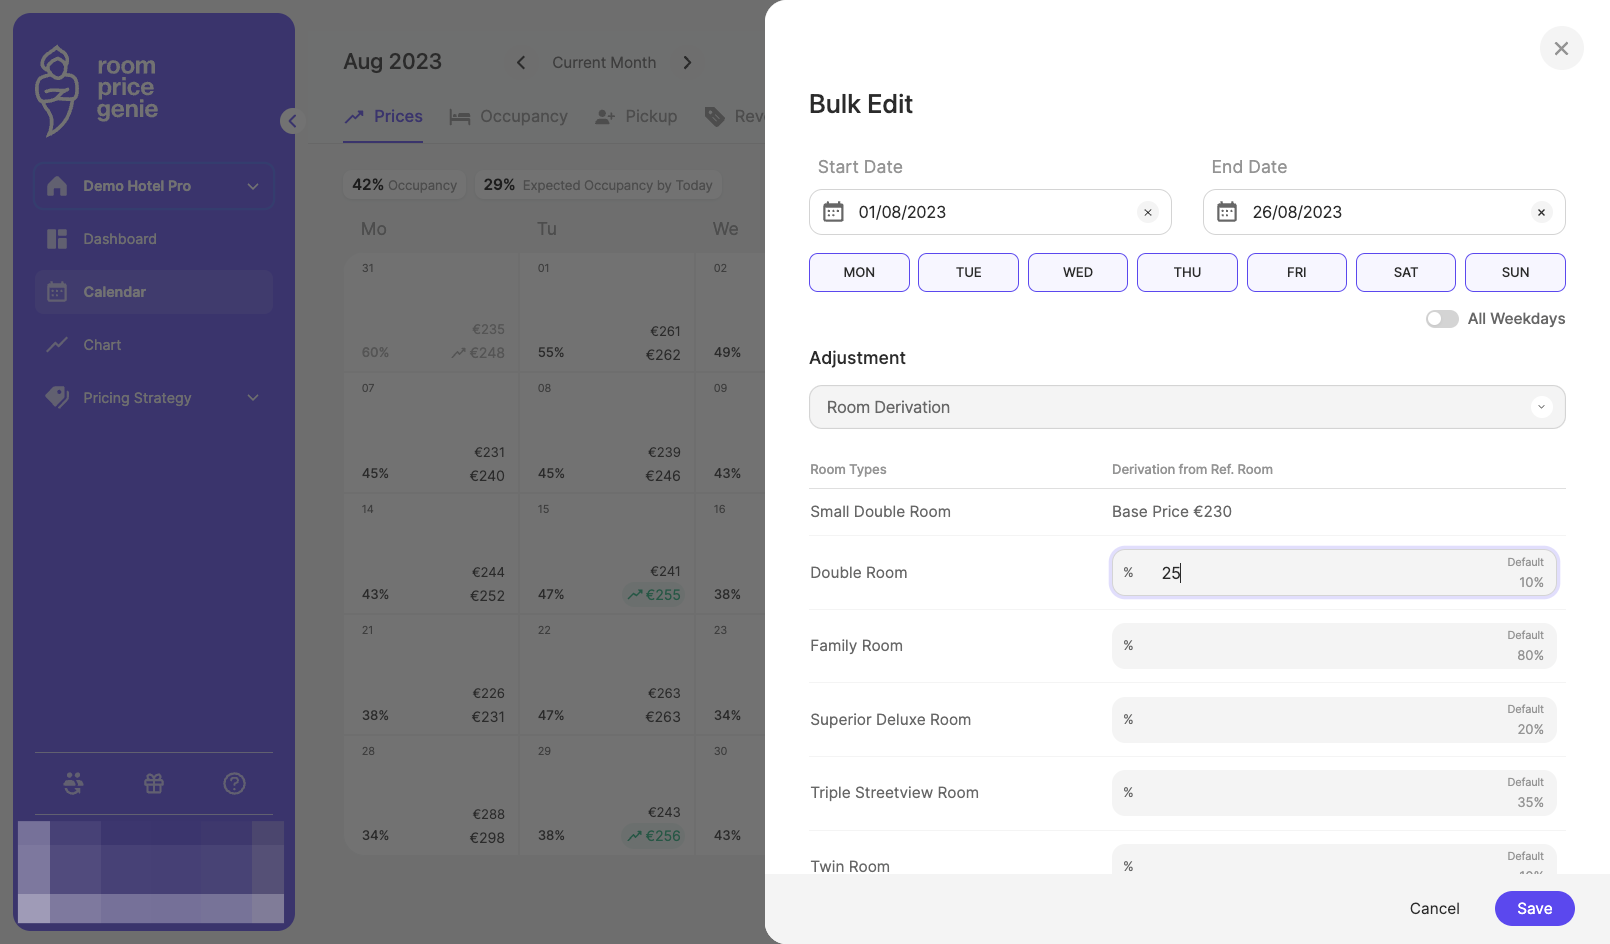Image resolution: width=1610 pixels, height=944 pixels.
Task: Toggle the SAT weekday button
Action: (x=1406, y=272)
